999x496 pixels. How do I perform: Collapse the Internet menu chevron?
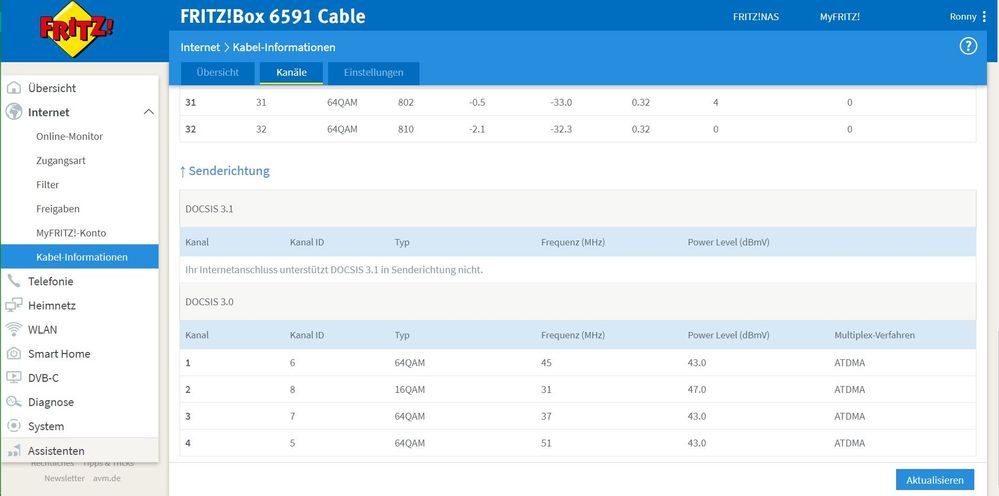[x=149, y=112]
